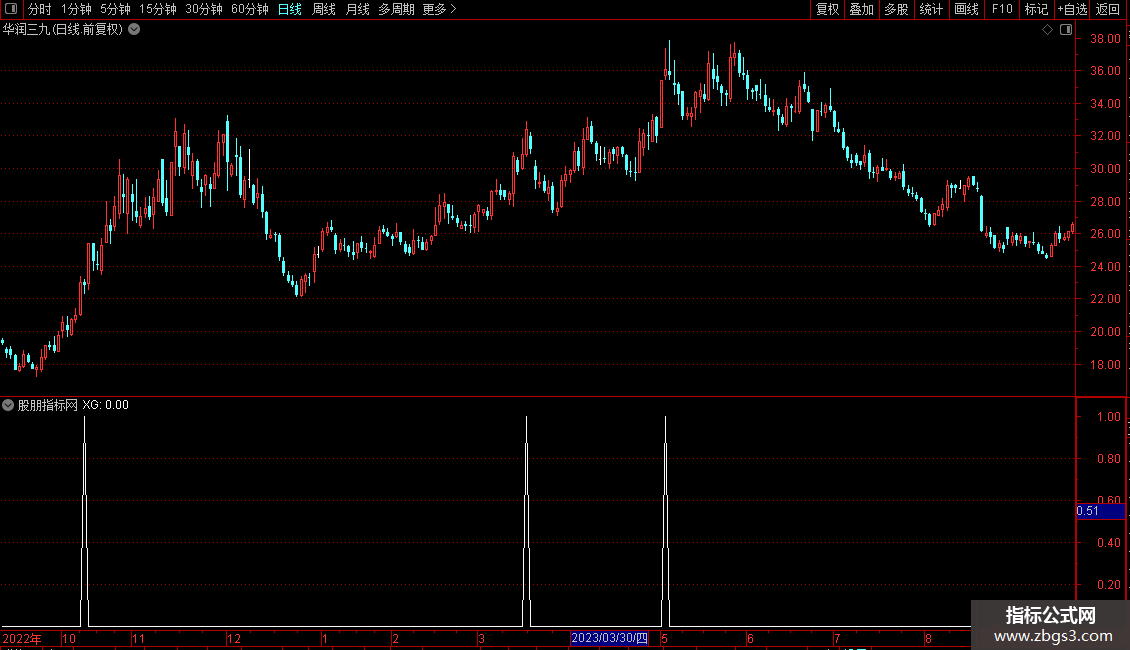This screenshot has width=1130, height=650.
Task: Expand the 更多 periods menu
Action: (x=439, y=9)
